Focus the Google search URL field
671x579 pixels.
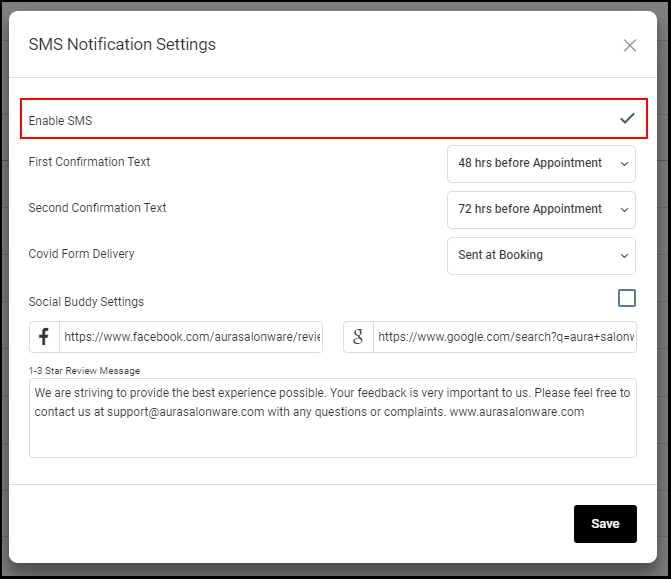(x=505, y=337)
